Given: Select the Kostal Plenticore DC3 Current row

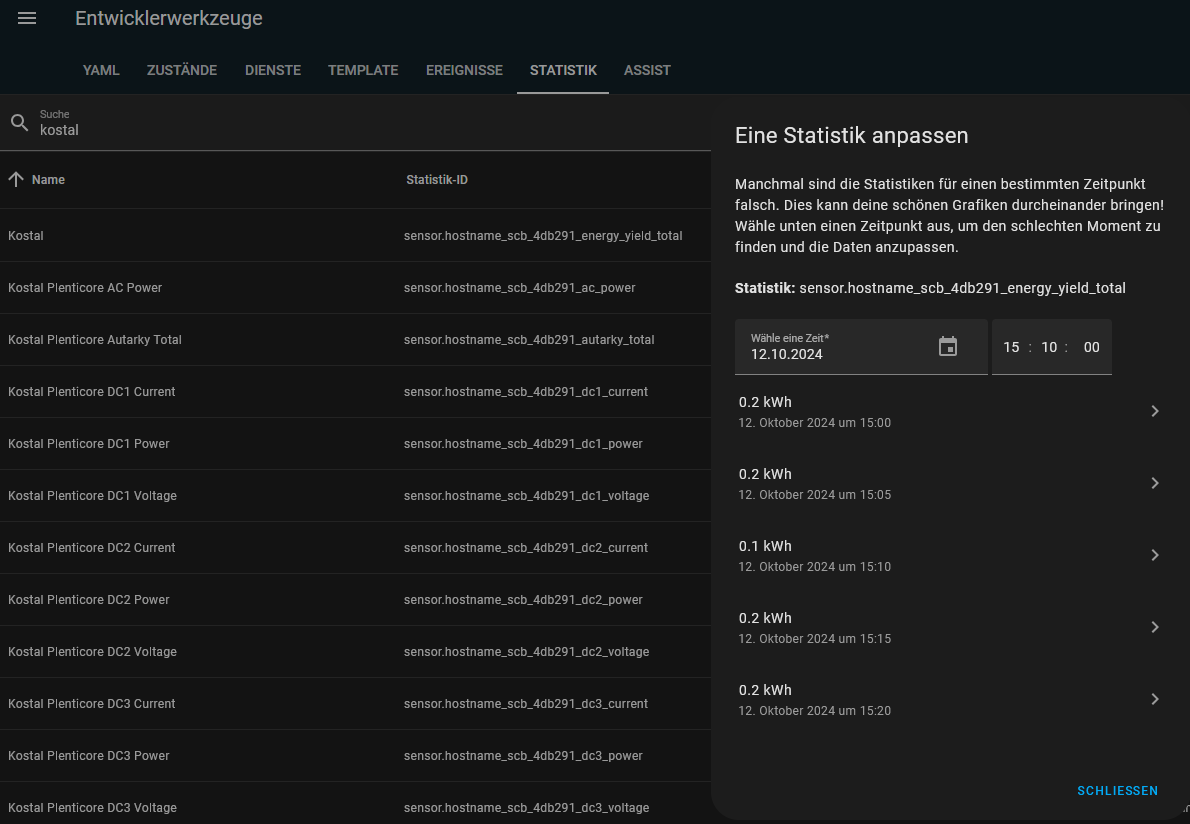Looking at the screenshot, I should coord(355,703).
